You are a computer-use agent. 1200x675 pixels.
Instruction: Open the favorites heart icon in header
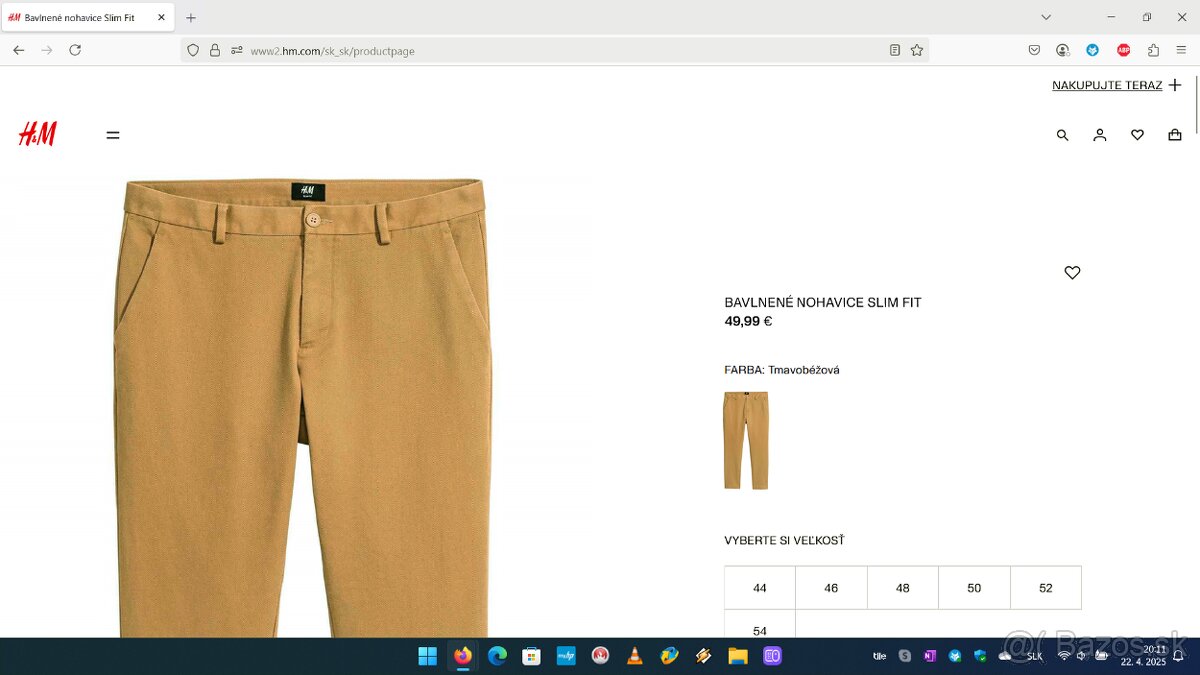point(1137,135)
